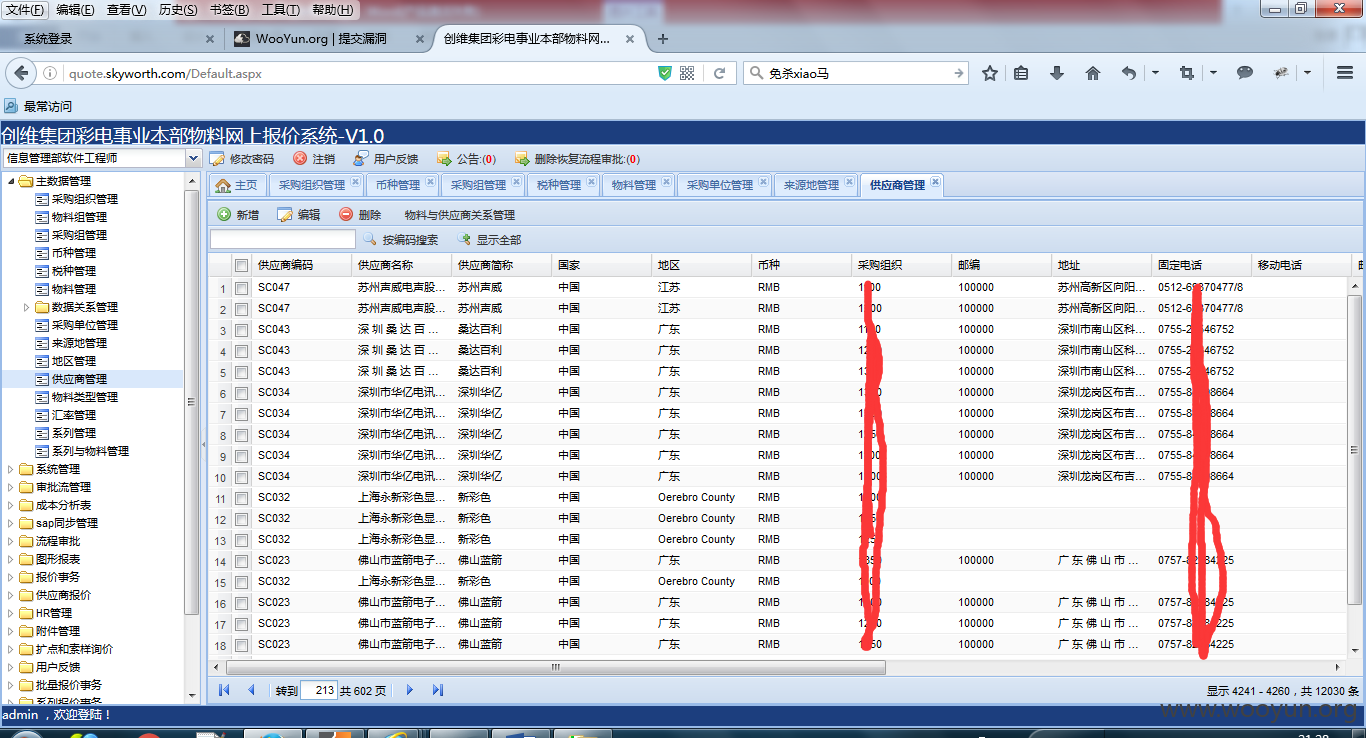The image size is (1366, 738).
Task: Click the site info icon in the address bar
Action: [50, 73]
